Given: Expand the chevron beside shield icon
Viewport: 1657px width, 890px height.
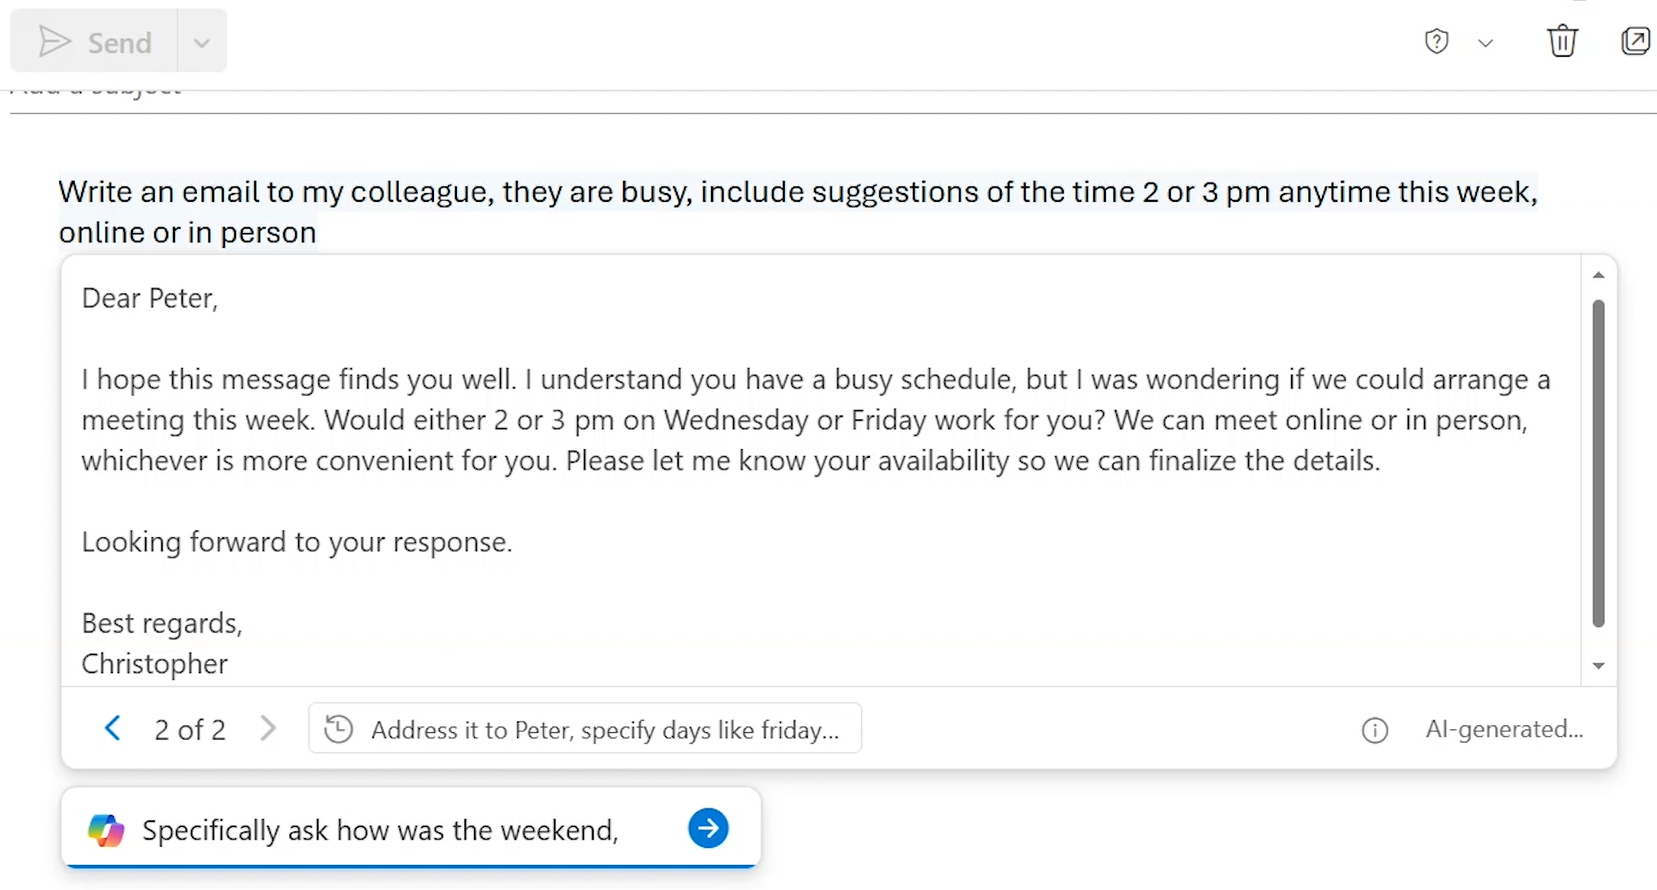Looking at the screenshot, I should (1485, 43).
